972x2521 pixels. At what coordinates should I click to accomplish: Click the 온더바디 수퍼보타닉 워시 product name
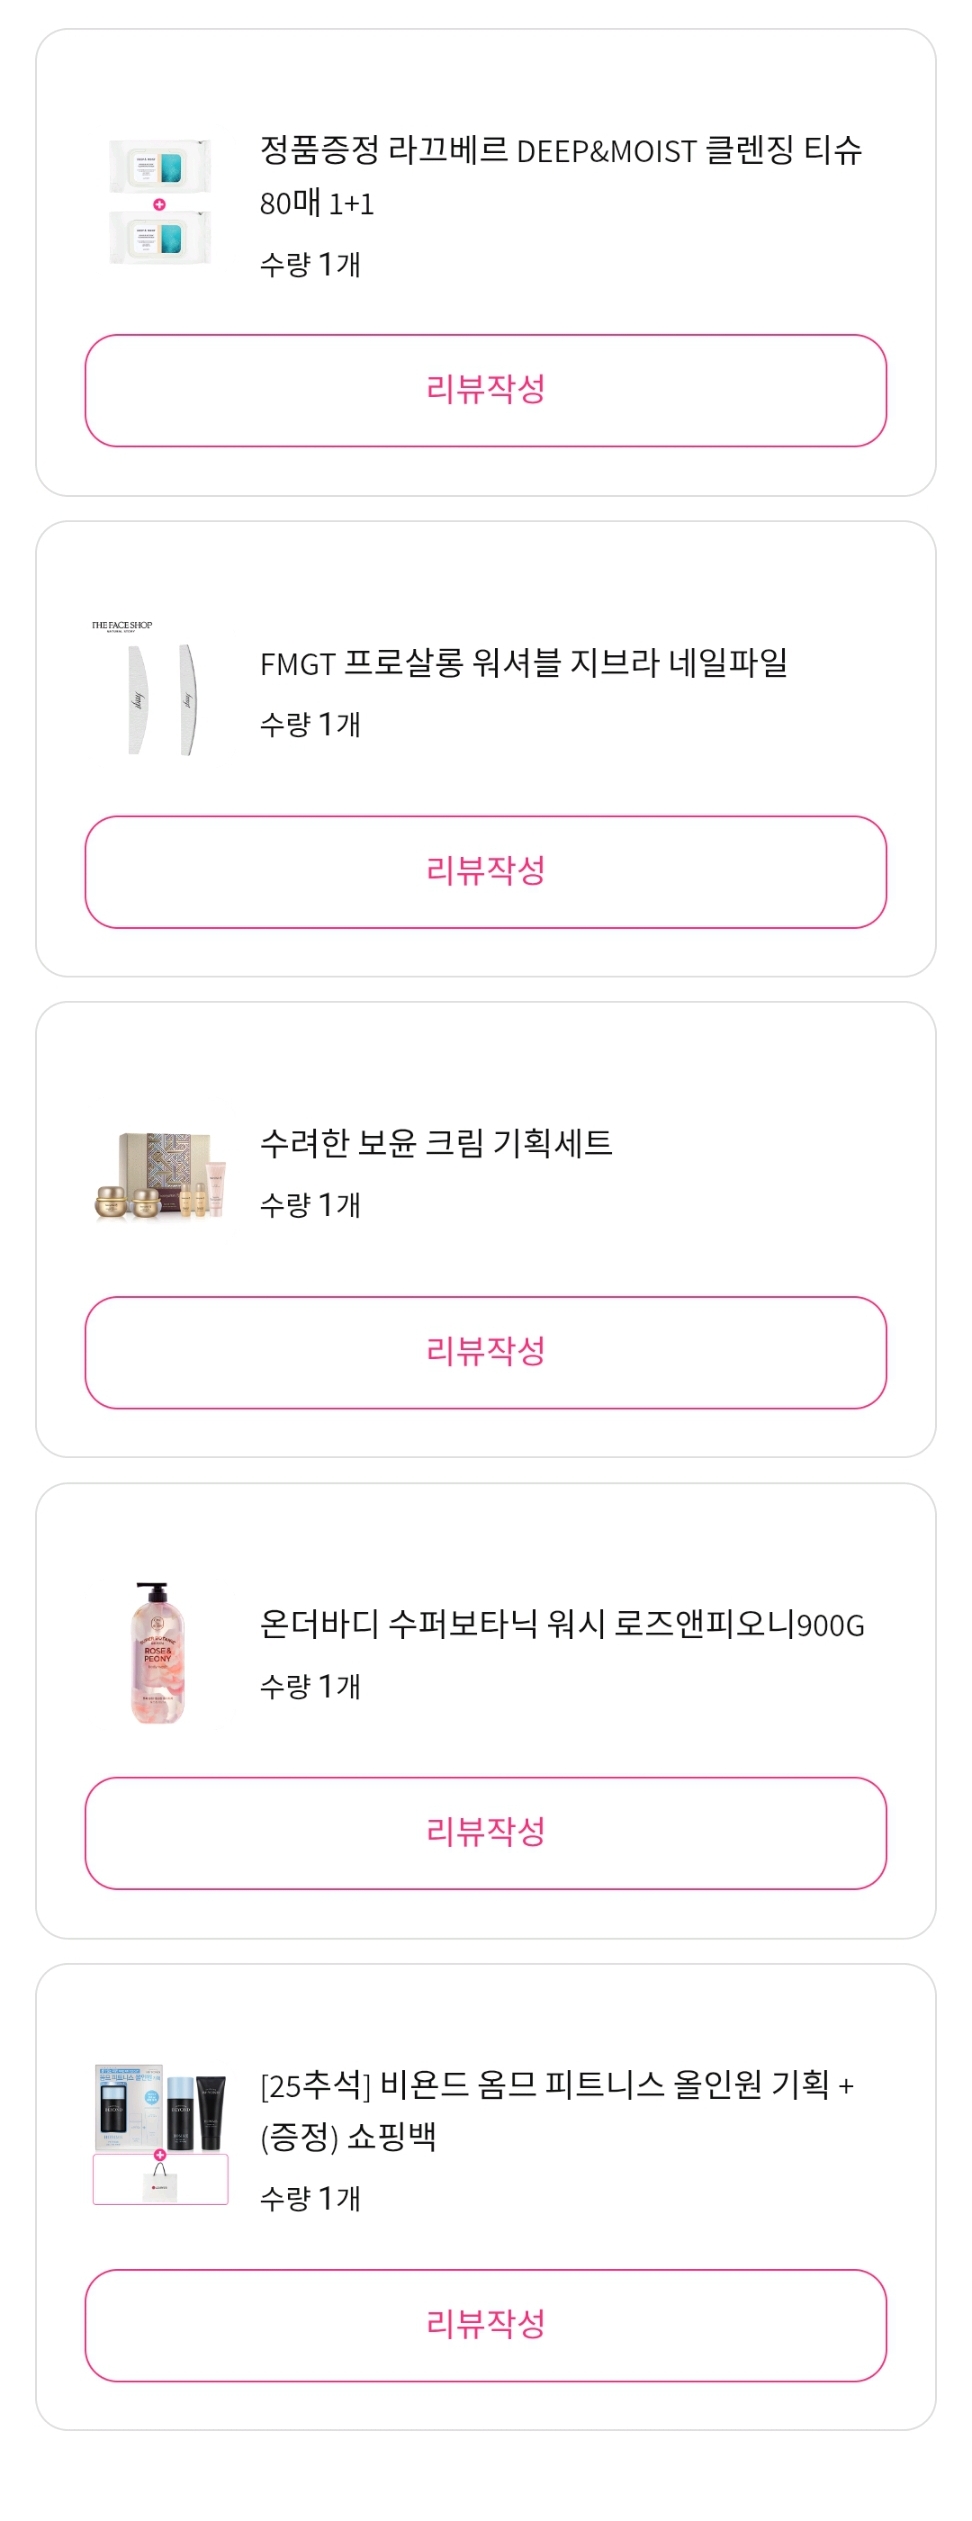[562, 1624]
